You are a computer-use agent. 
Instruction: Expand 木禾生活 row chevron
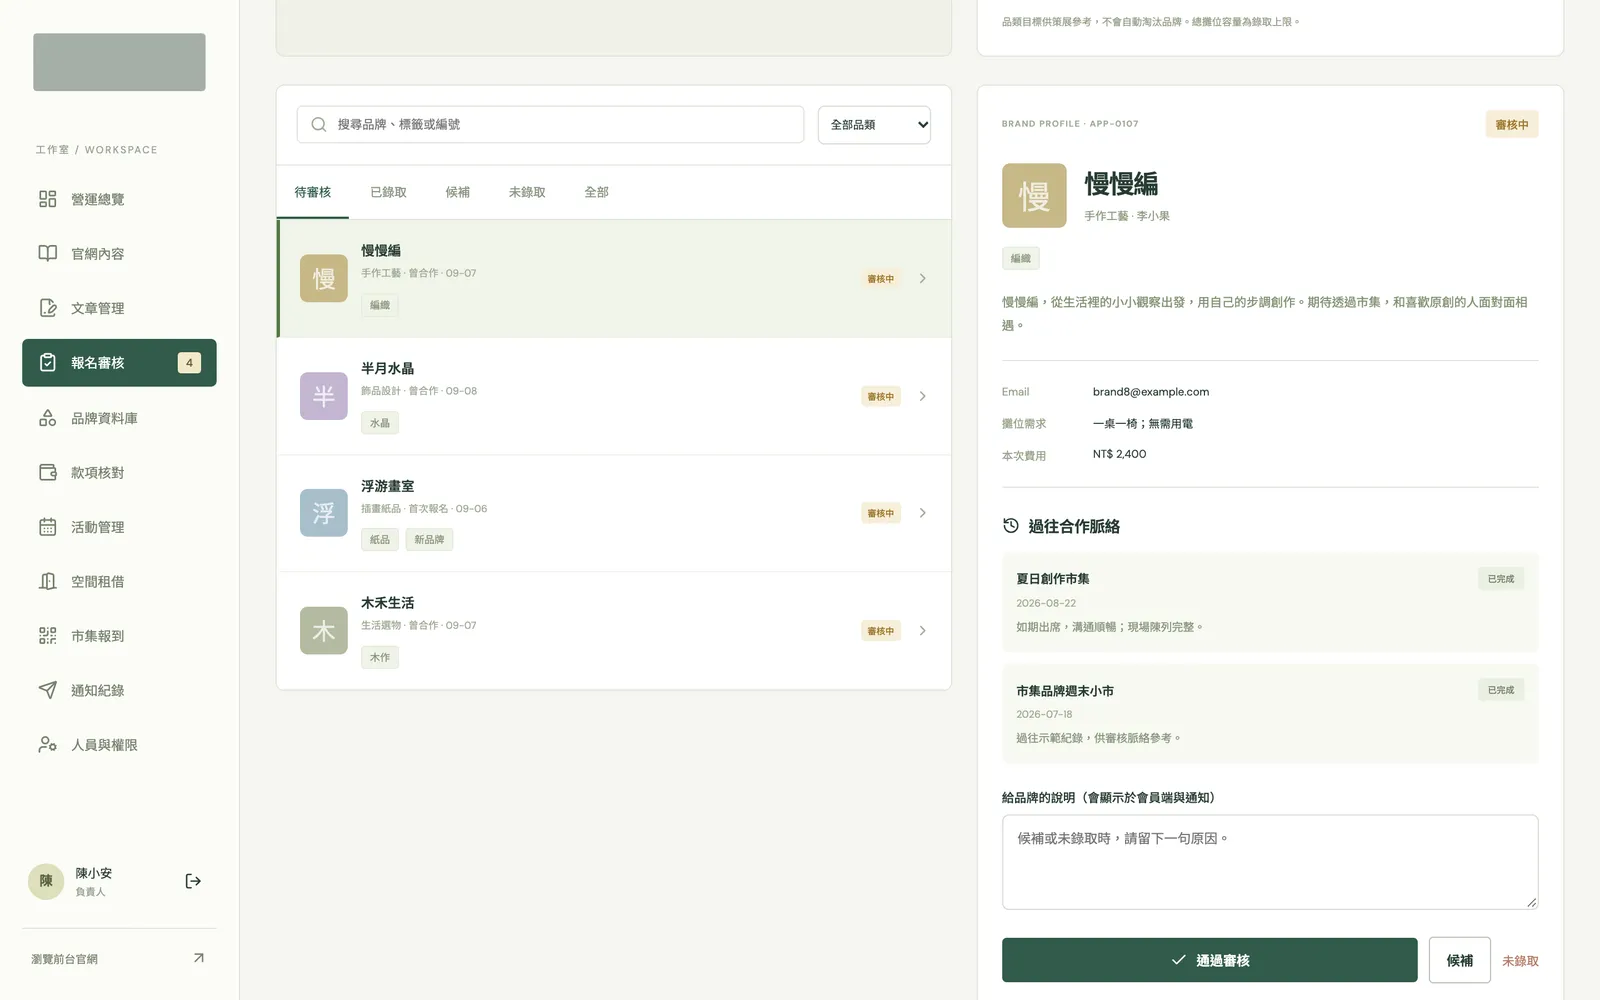click(x=922, y=631)
